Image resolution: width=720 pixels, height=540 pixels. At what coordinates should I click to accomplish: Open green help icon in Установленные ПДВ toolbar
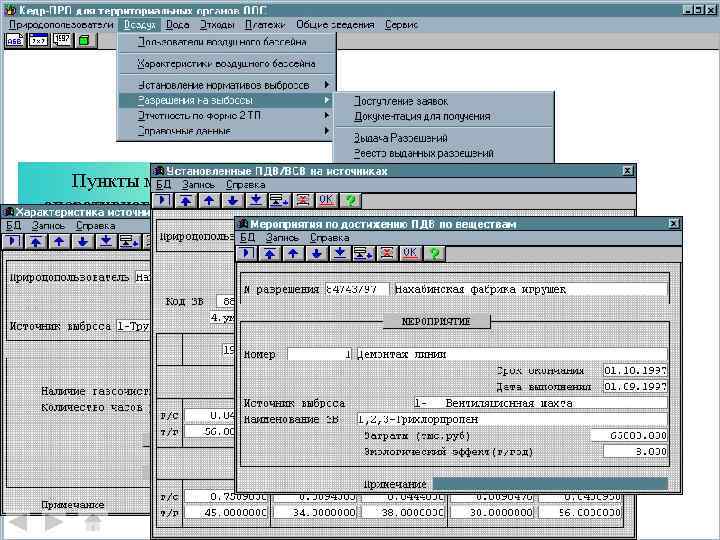[351, 200]
